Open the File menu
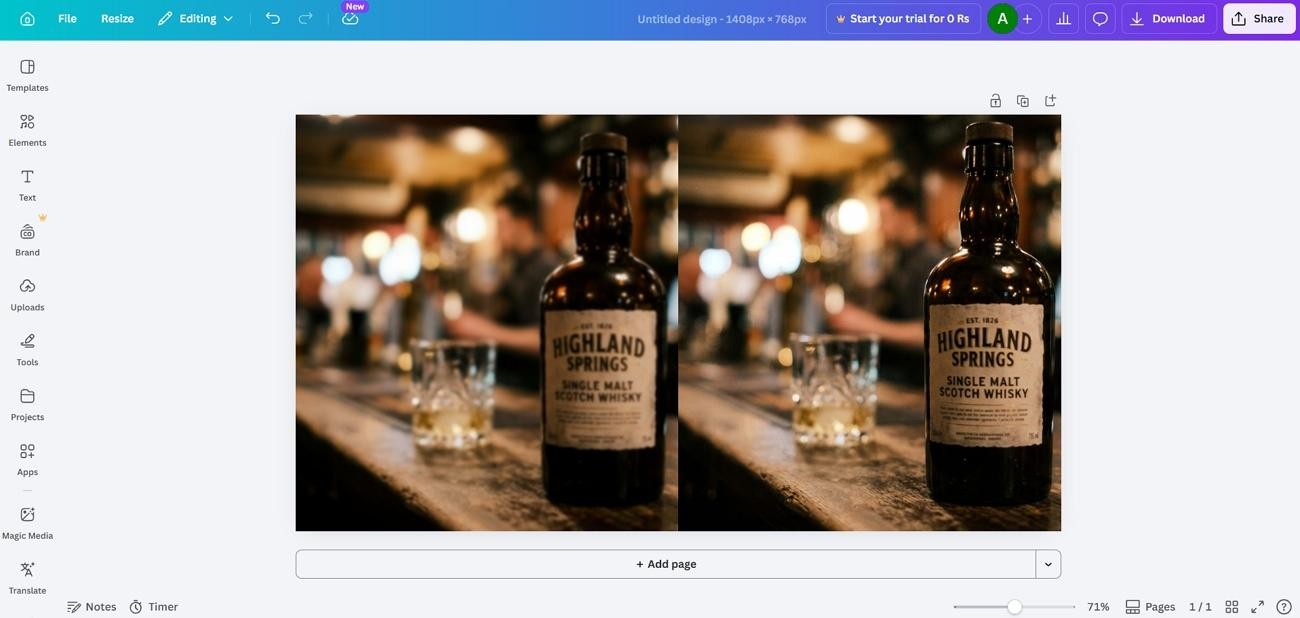1300x618 pixels. 67,18
